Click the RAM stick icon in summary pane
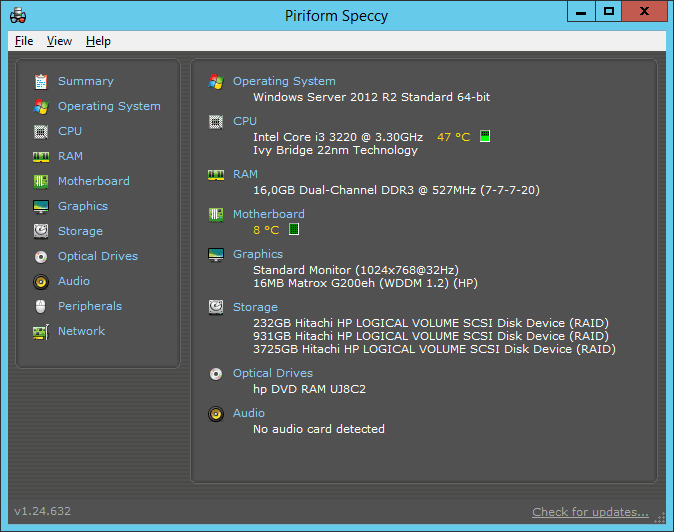This screenshot has height=532, width=674. [x=216, y=174]
